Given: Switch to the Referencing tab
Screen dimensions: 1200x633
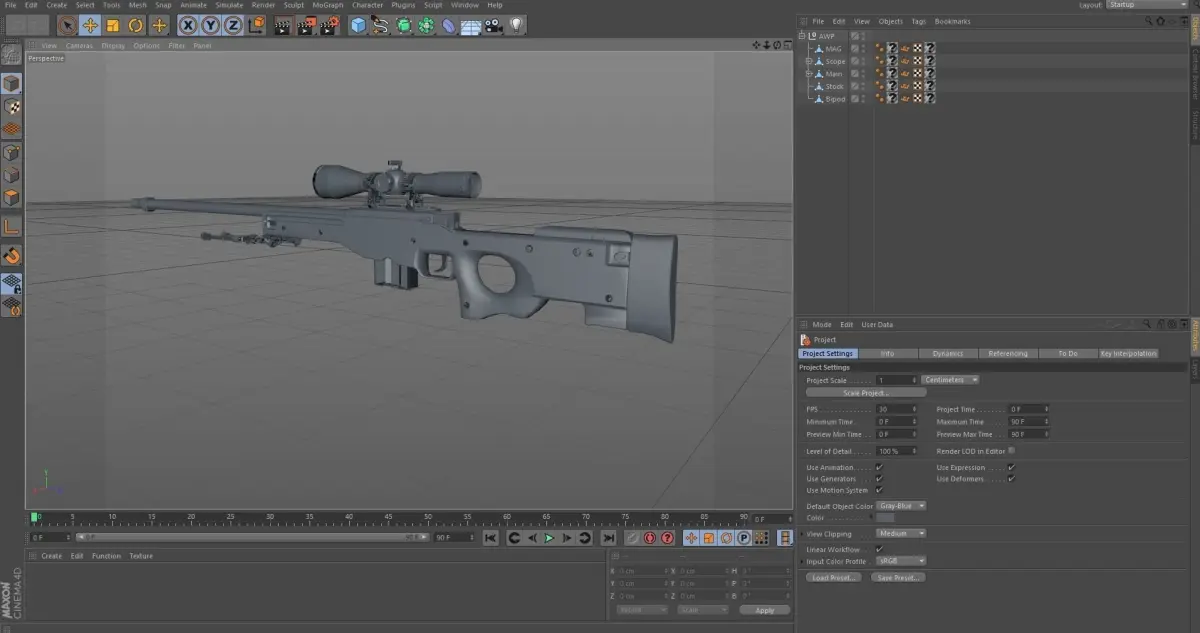Looking at the screenshot, I should (1007, 353).
